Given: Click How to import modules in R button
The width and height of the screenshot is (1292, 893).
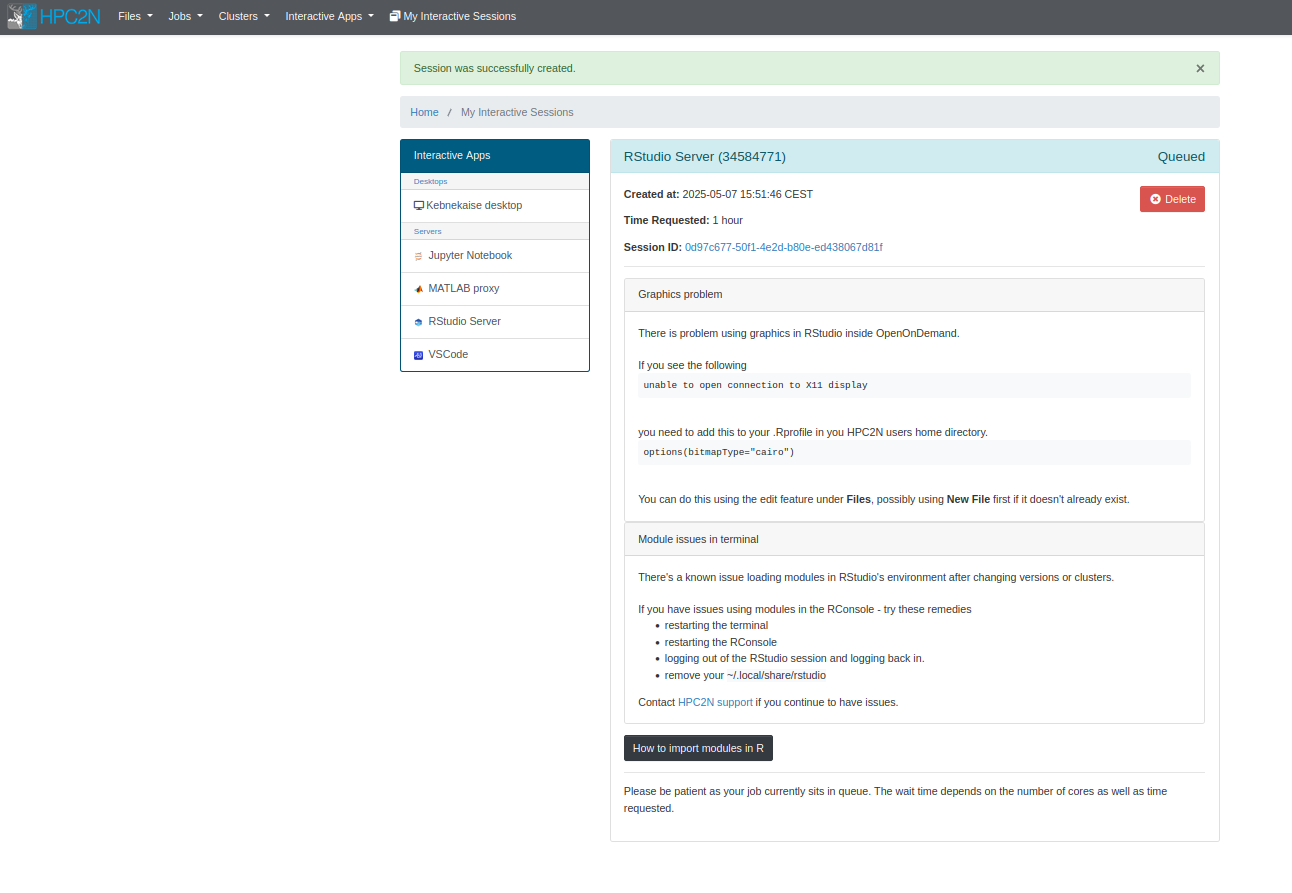Looking at the screenshot, I should coord(698,748).
